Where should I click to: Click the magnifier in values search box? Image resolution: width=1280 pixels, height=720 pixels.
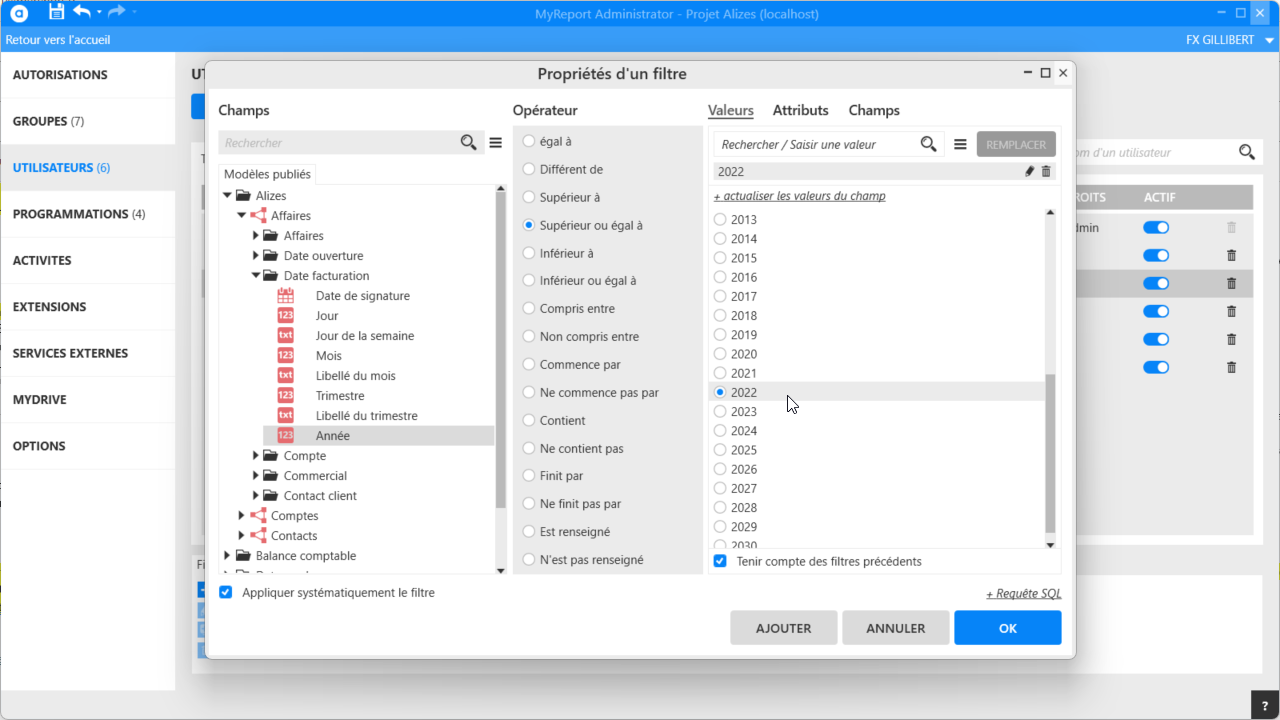pos(928,144)
